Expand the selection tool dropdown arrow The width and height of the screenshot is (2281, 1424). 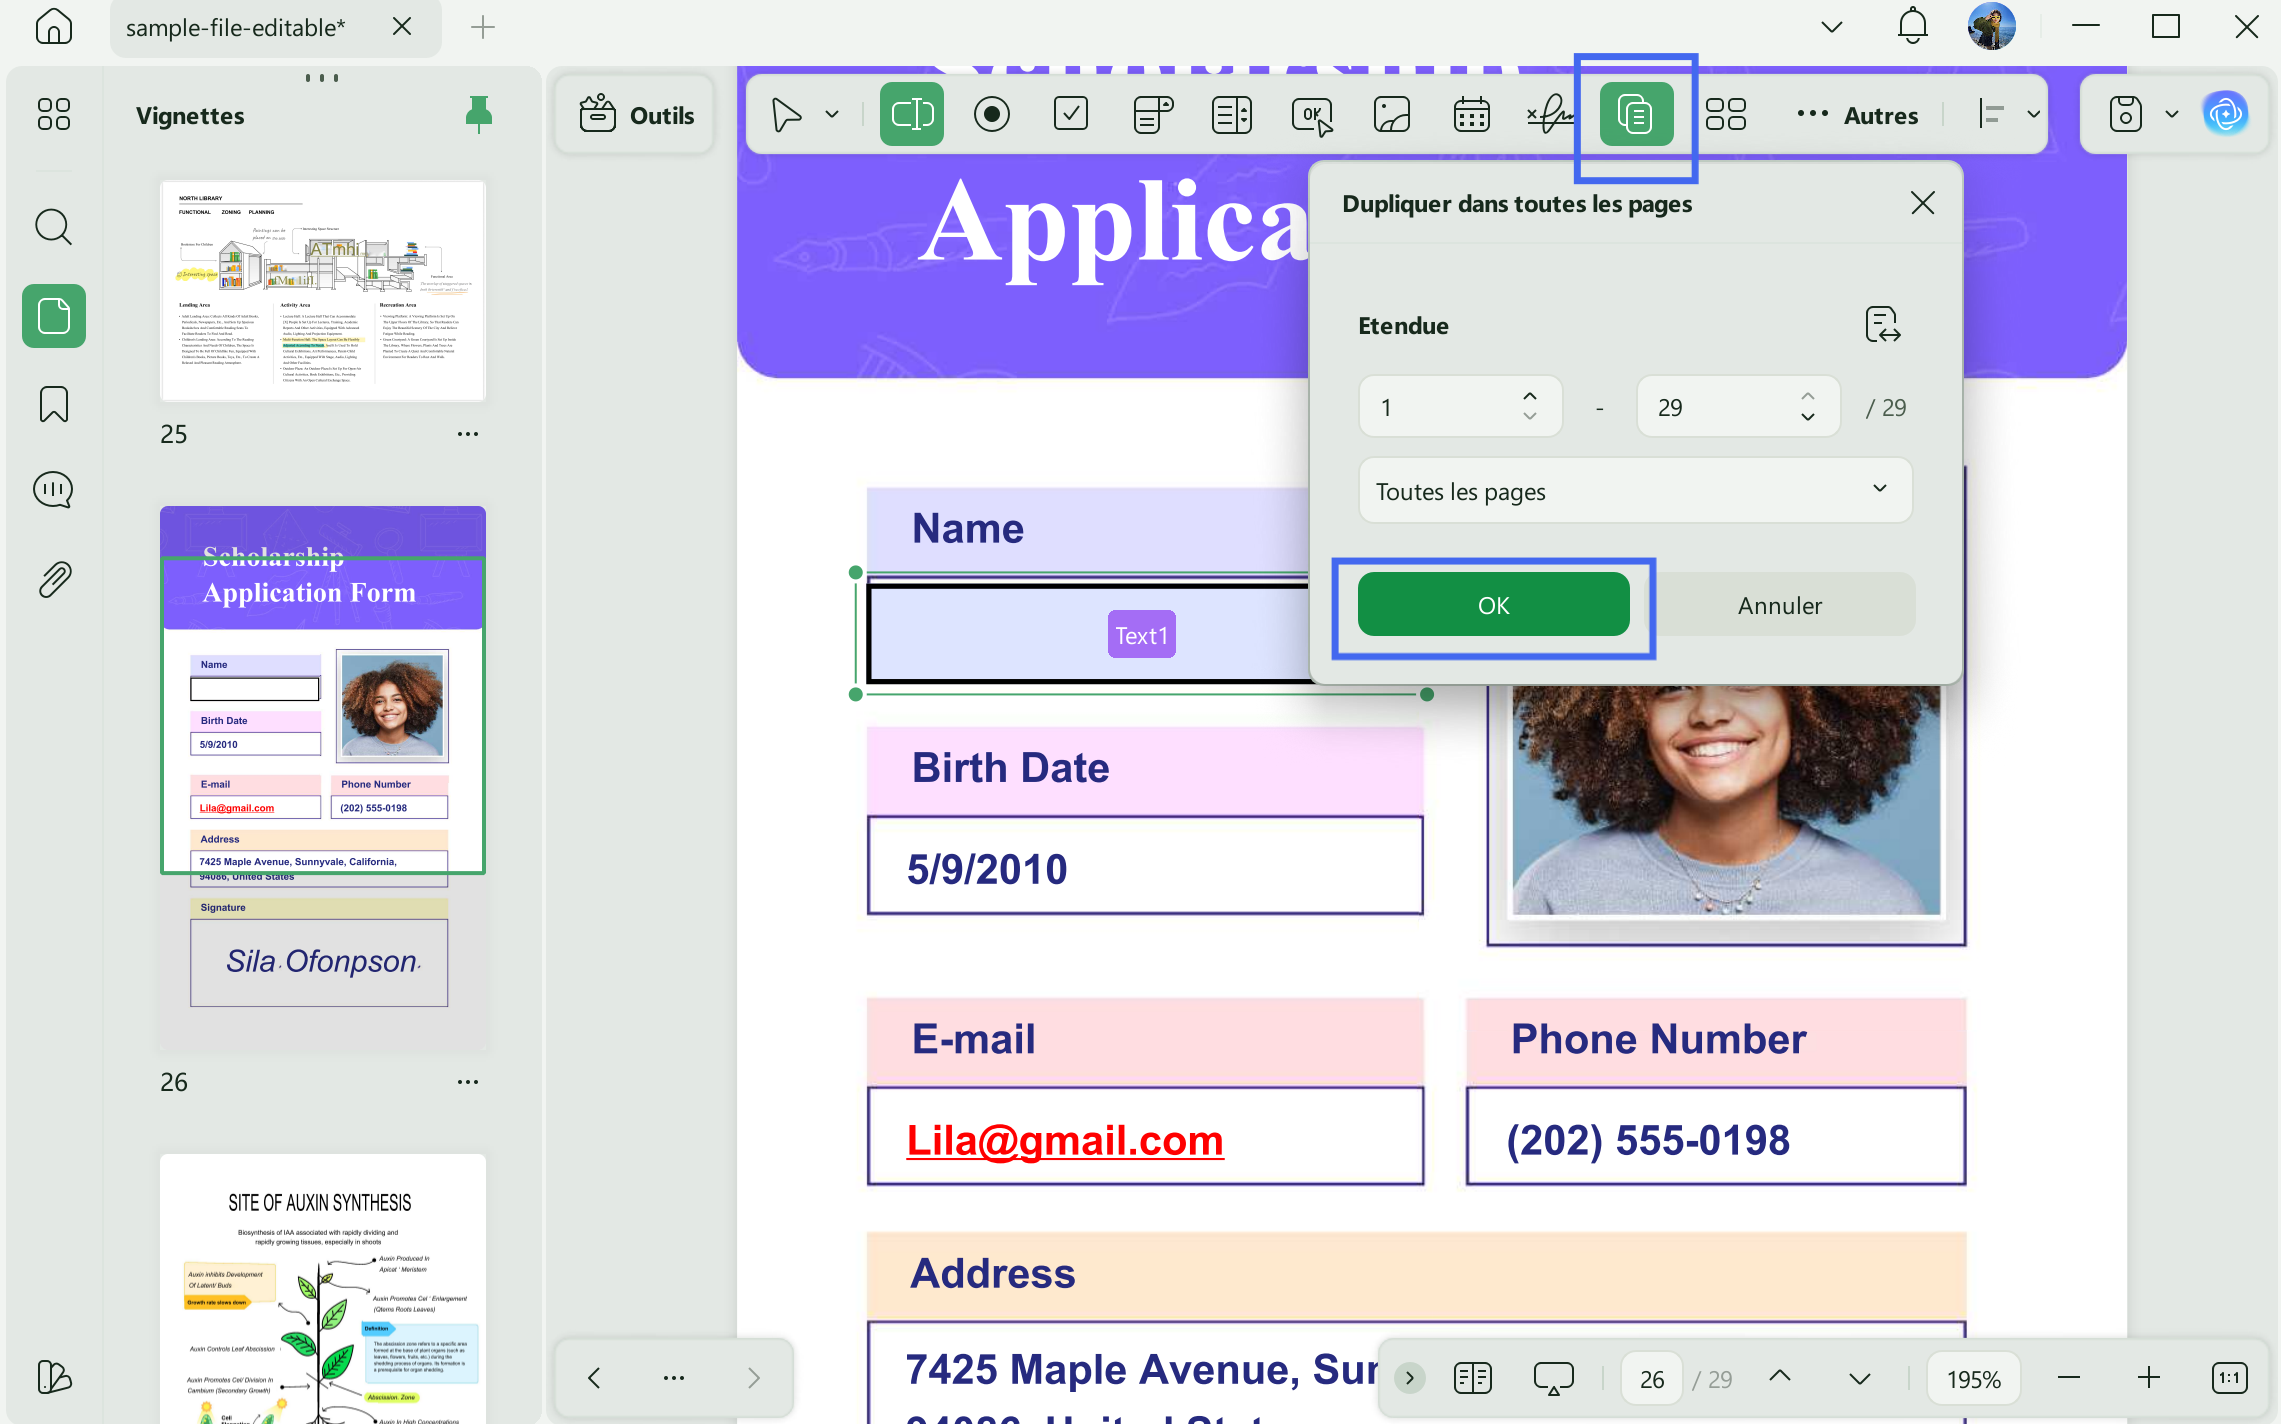[x=832, y=114]
